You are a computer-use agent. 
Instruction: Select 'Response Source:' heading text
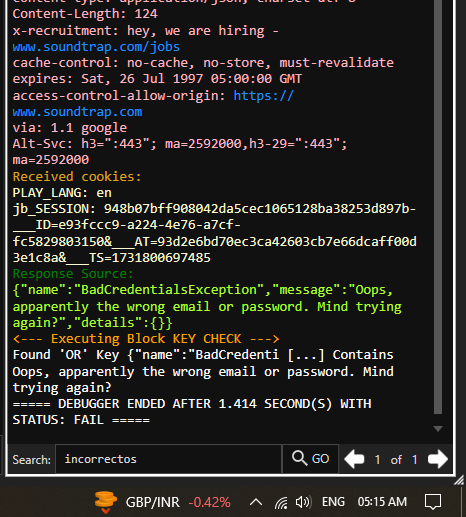point(73,274)
